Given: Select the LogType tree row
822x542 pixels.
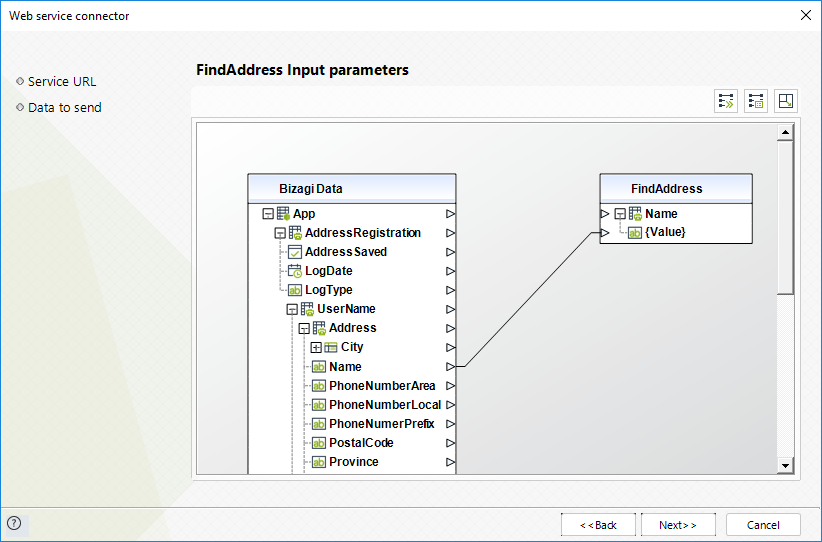Looking at the screenshot, I should tap(329, 290).
